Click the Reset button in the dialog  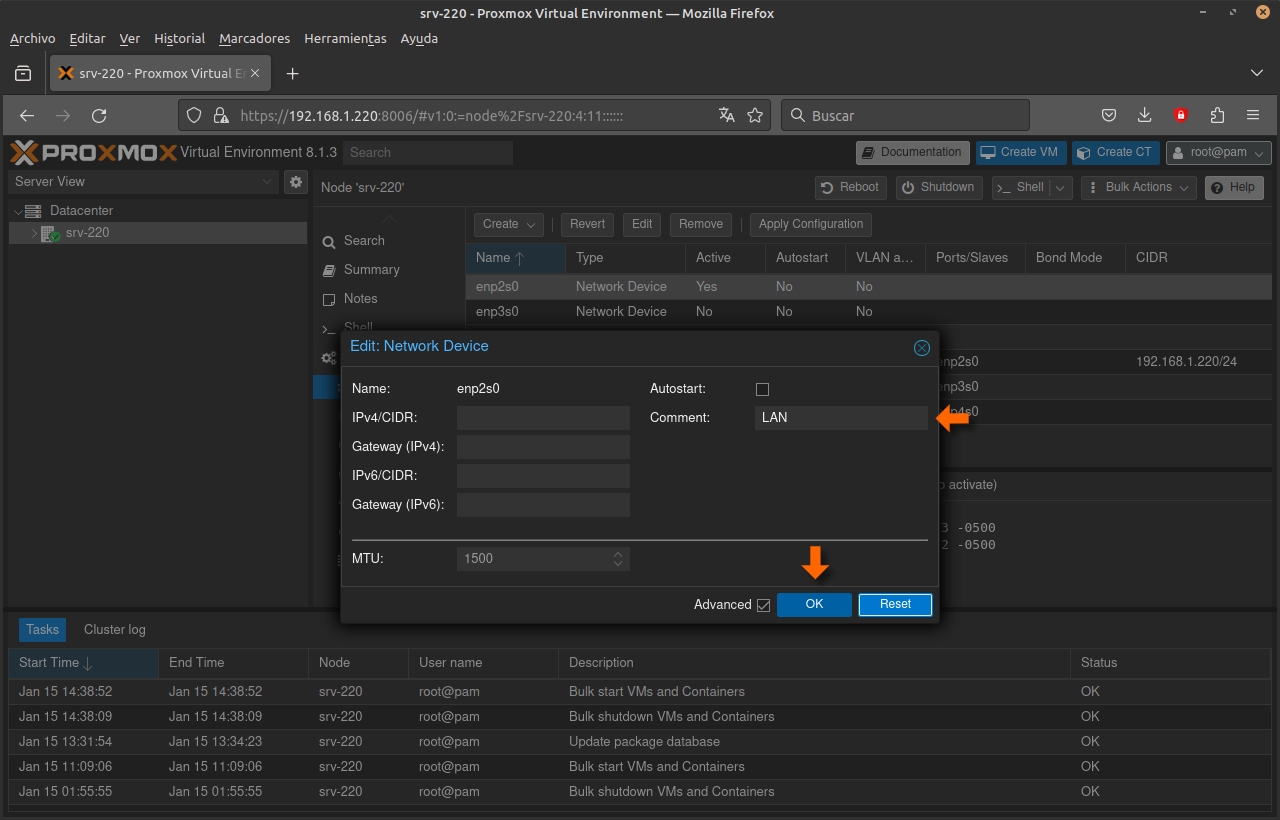click(x=895, y=604)
